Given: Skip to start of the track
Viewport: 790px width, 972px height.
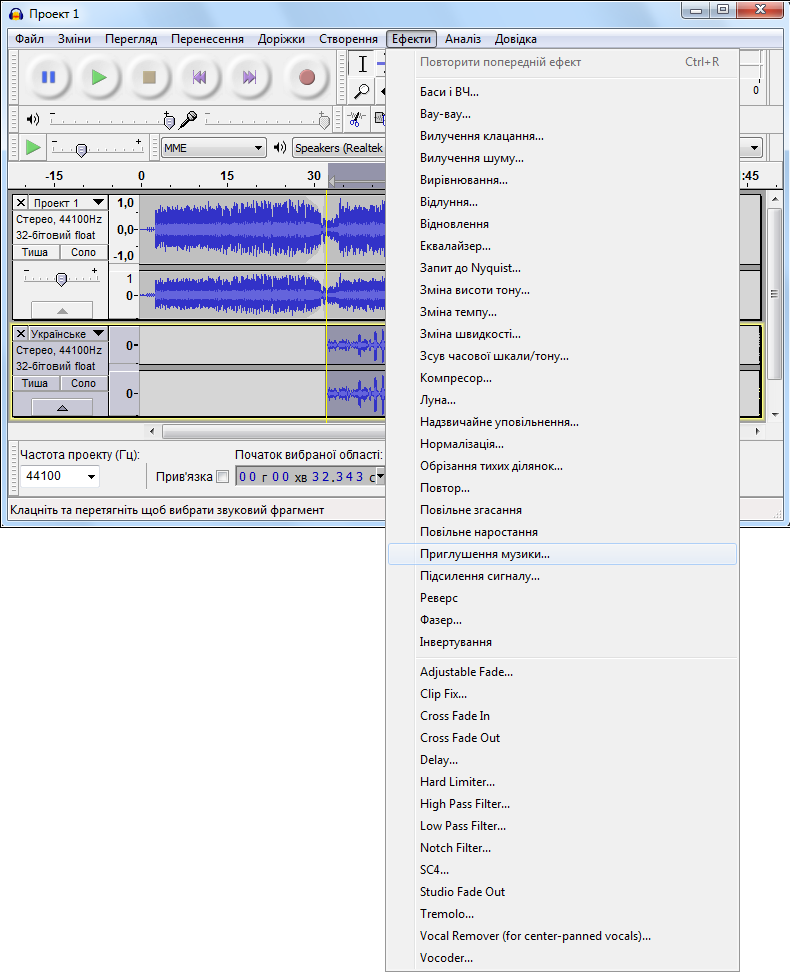Looking at the screenshot, I should (199, 77).
